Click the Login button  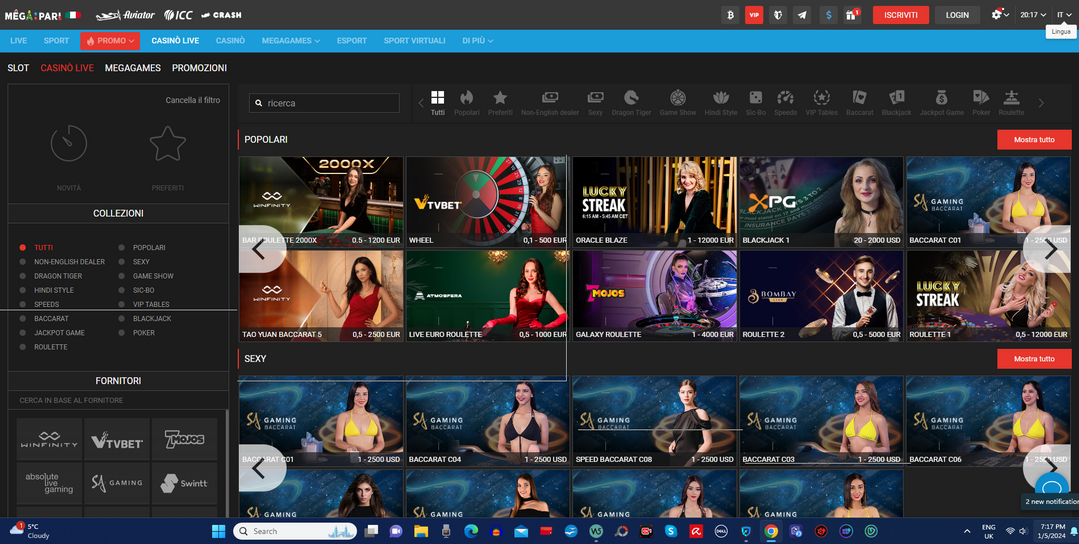tap(957, 14)
